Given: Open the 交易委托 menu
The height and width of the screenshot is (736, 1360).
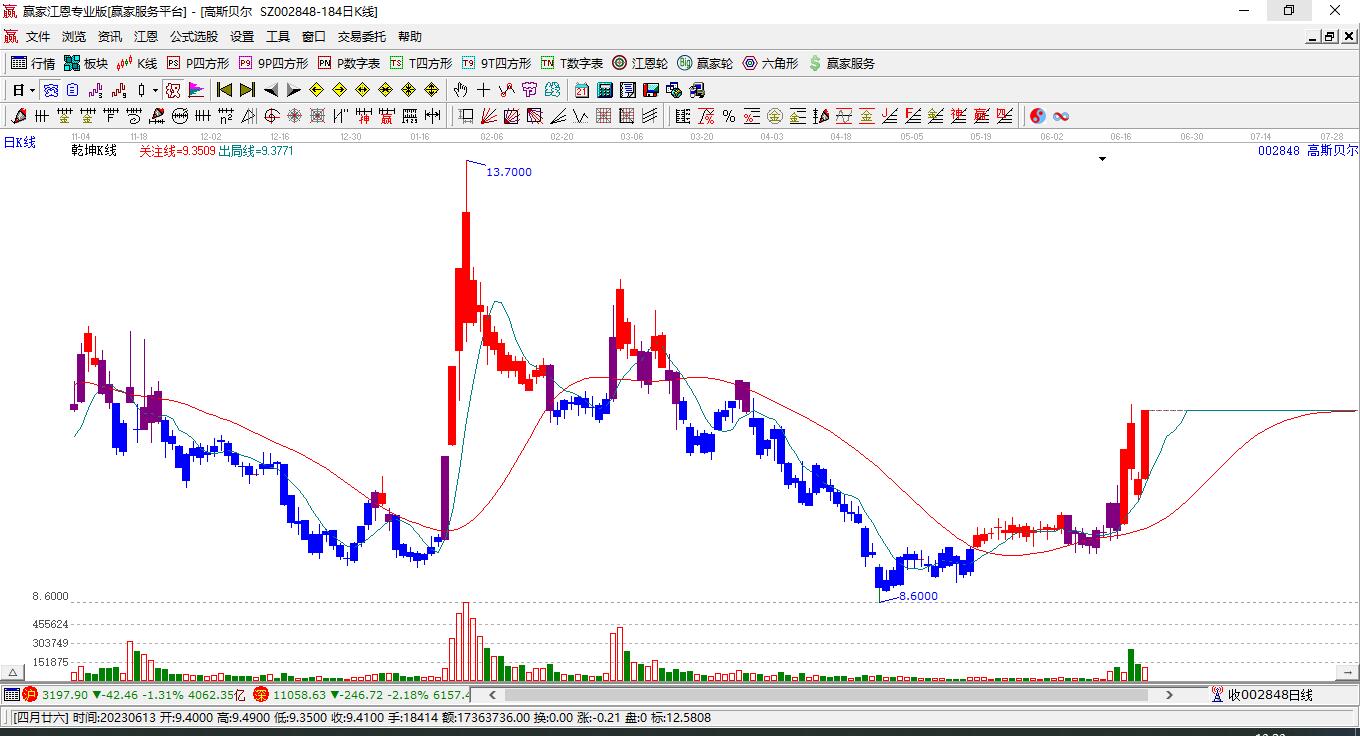Looking at the screenshot, I should [362, 37].
